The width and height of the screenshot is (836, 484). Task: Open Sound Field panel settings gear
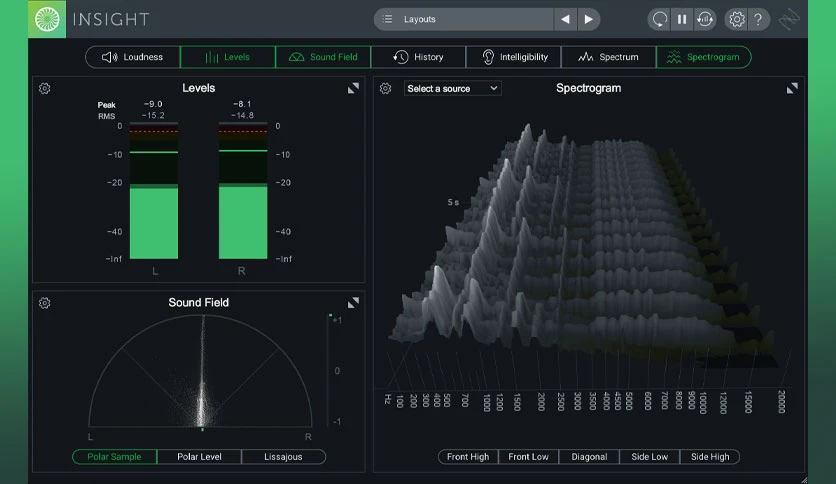pyautogui.click(x=45, y=303)
